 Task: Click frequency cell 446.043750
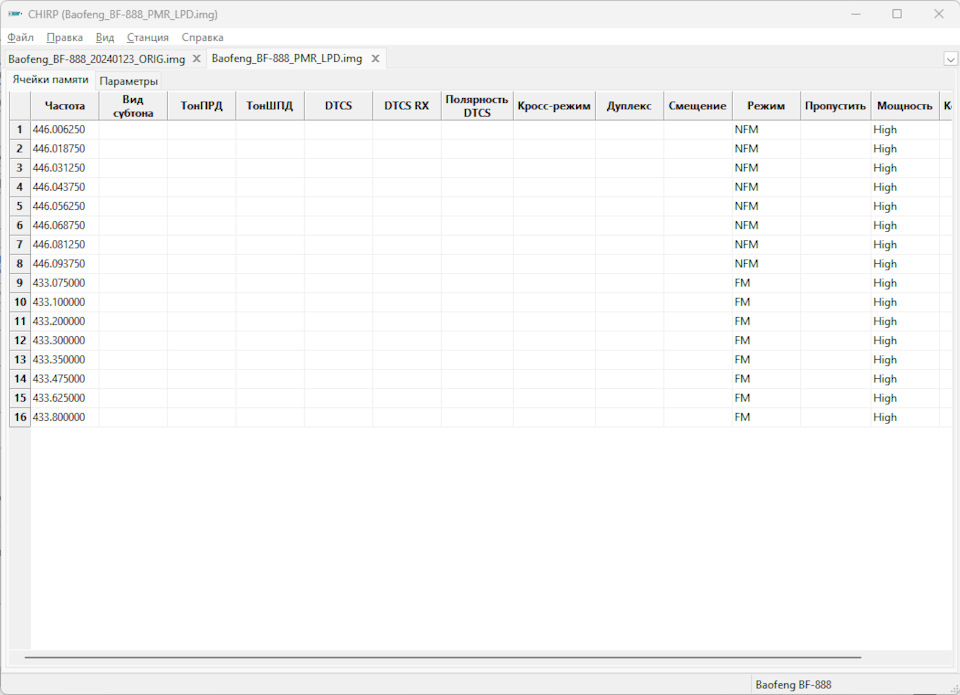(64, 187)
